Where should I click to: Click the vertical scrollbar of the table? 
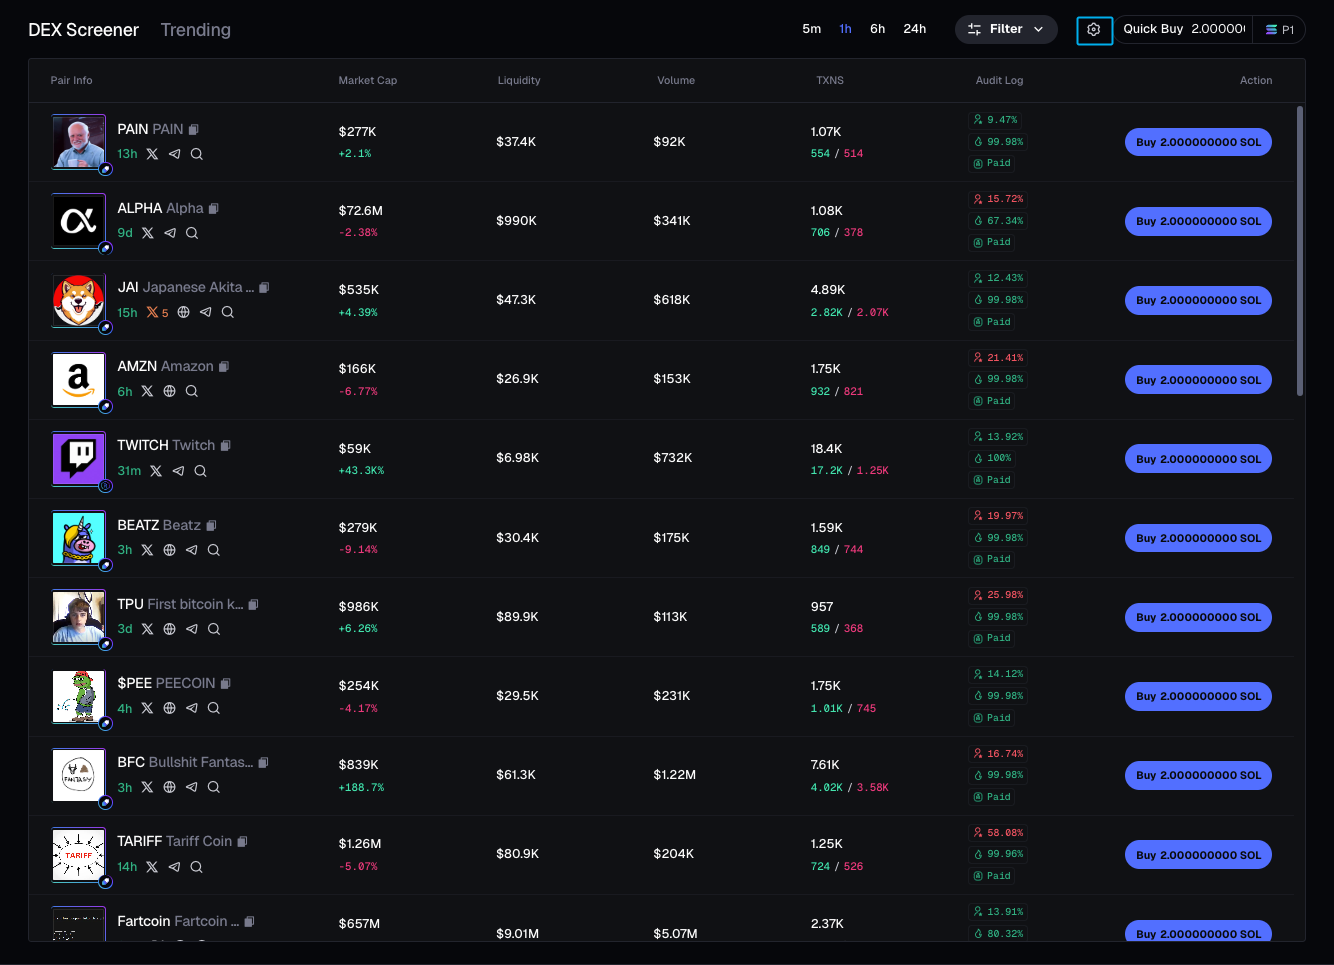(x=1300, y=250)
